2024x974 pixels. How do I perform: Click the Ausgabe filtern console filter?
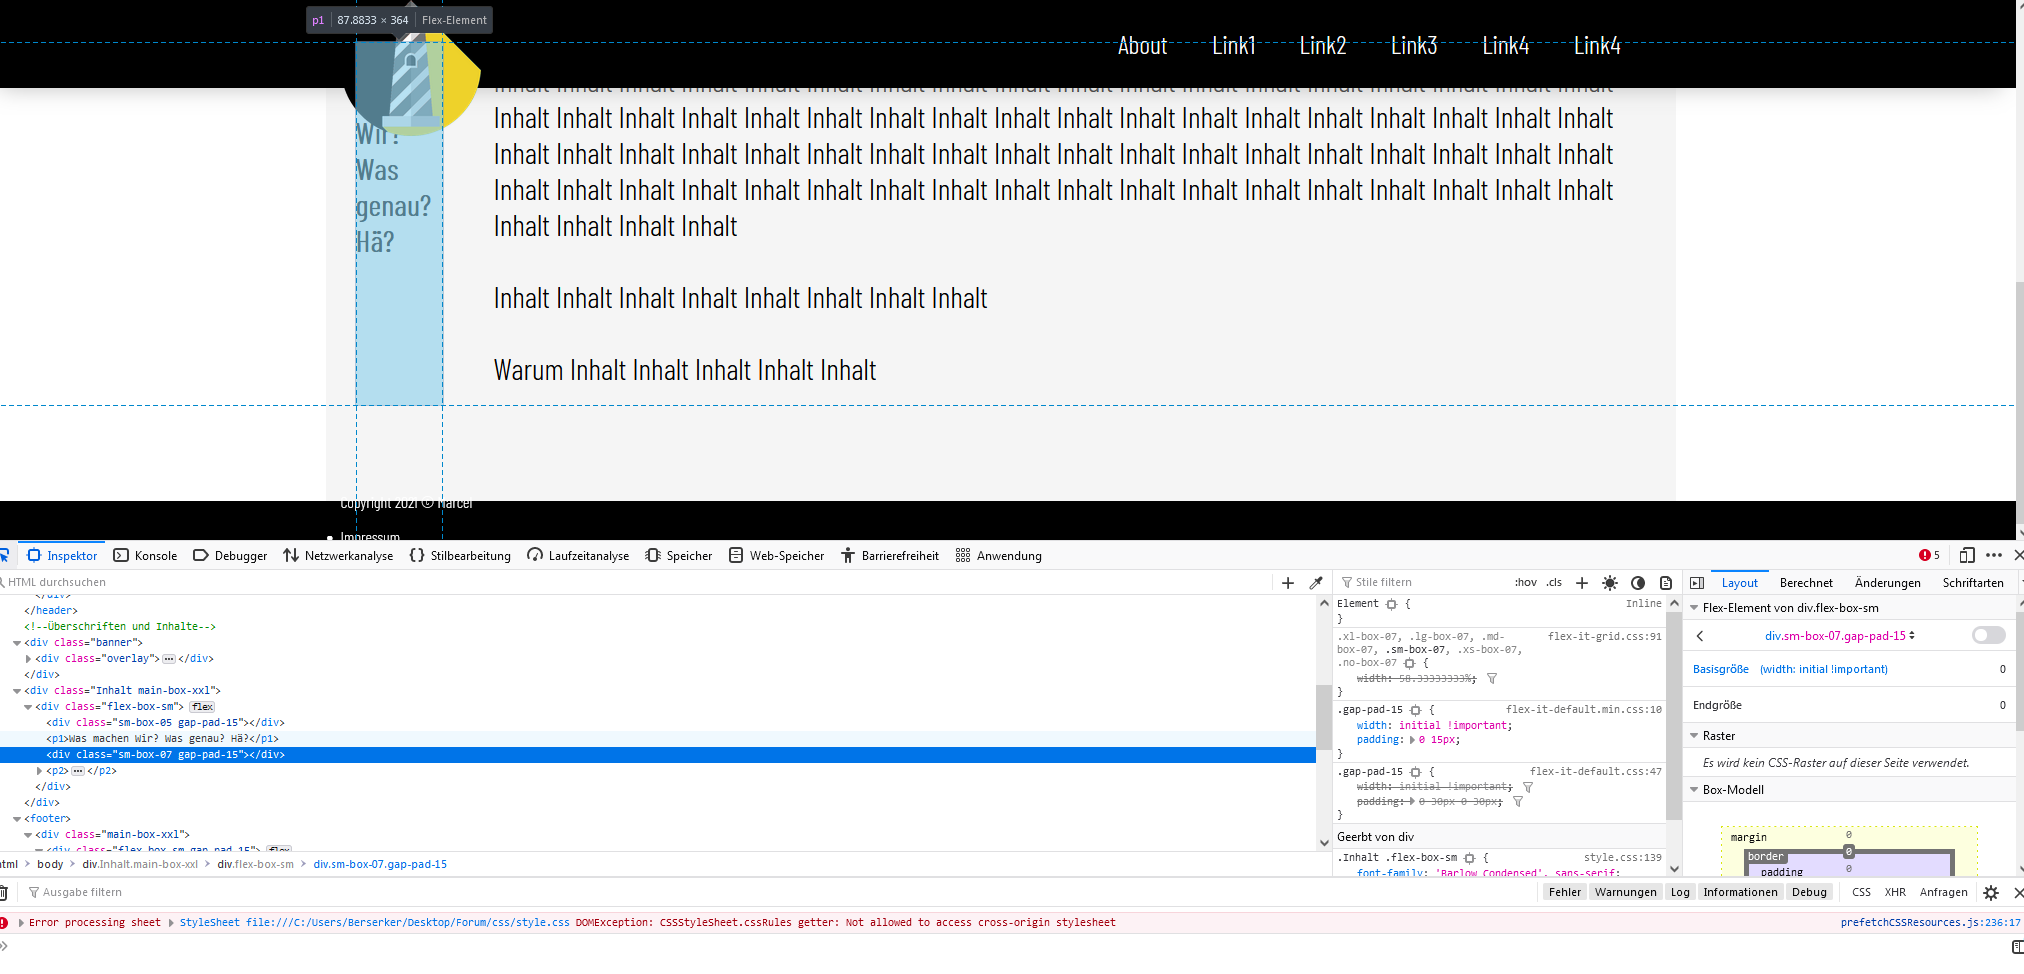[780, 892]
